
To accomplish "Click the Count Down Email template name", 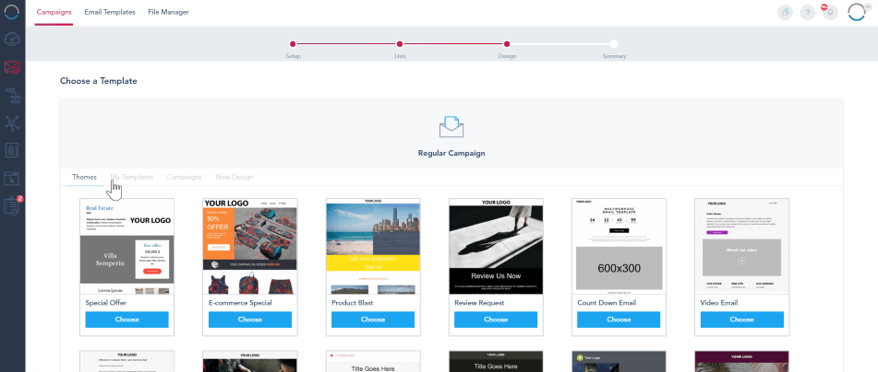I will pos(606,303).
